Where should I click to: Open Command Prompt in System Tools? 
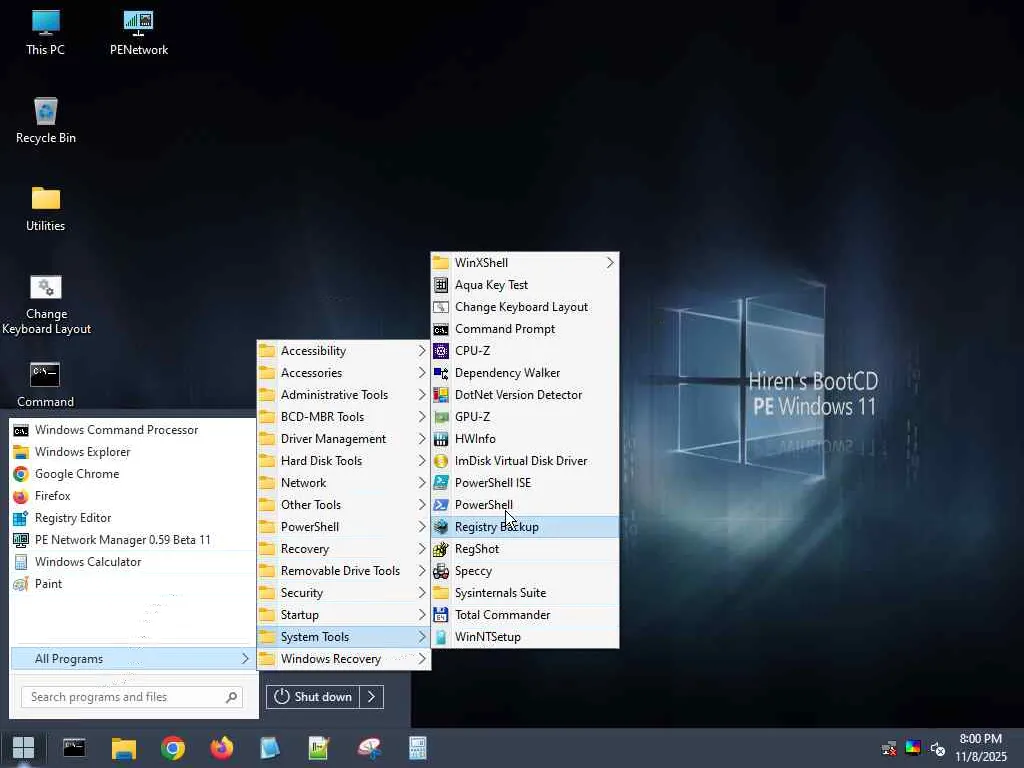tap(524, 328)
